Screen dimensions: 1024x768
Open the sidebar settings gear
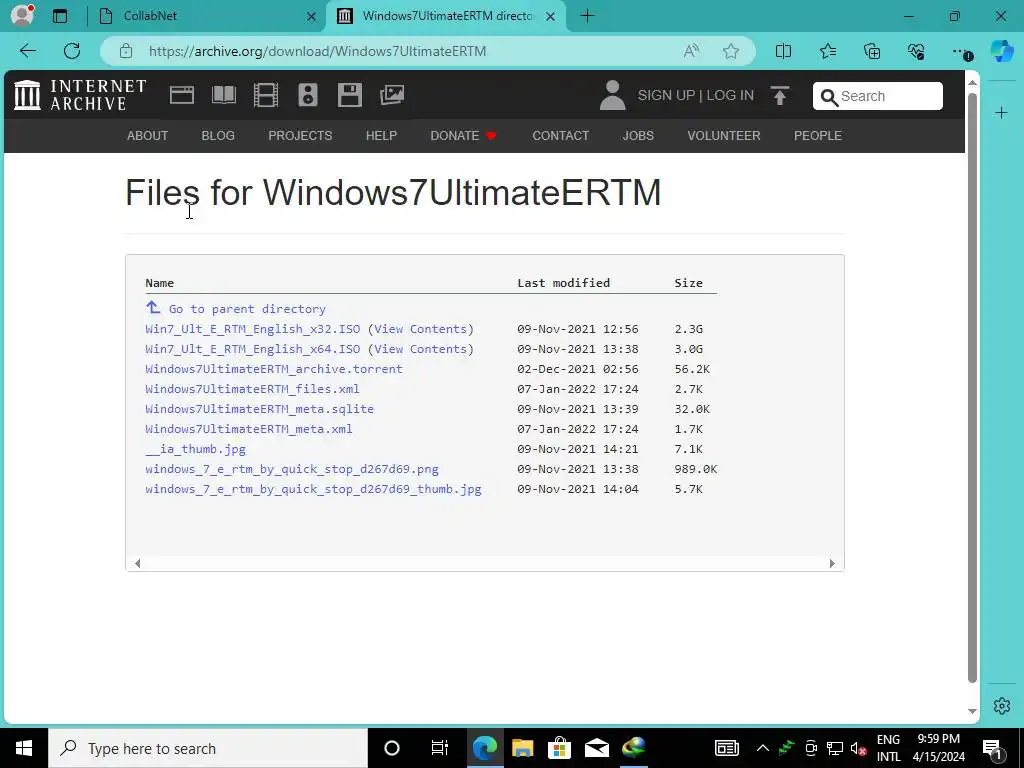tap(1002, 706)
